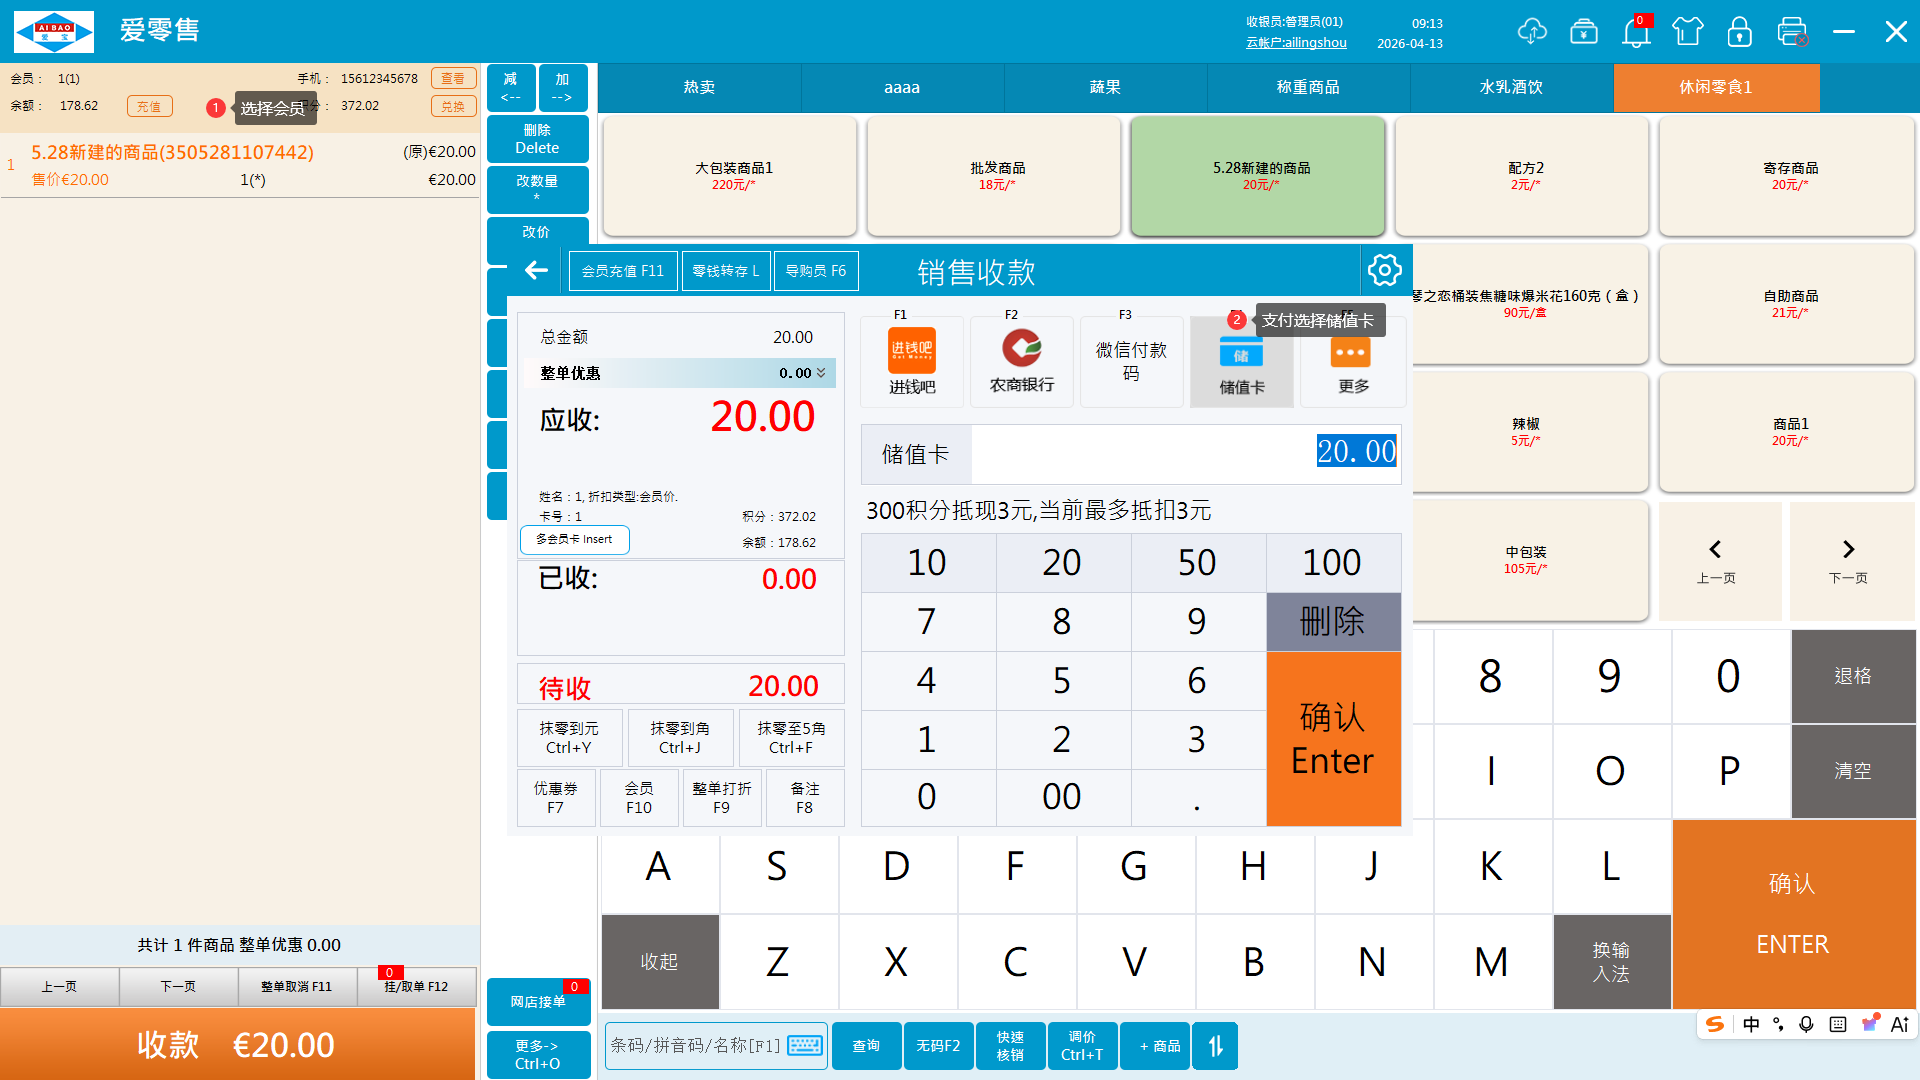The width and height of the screenshot is (1920, 1080).
Task: Switch to 水乳酒饮 category tab
Action: [x=1511, y=88]
